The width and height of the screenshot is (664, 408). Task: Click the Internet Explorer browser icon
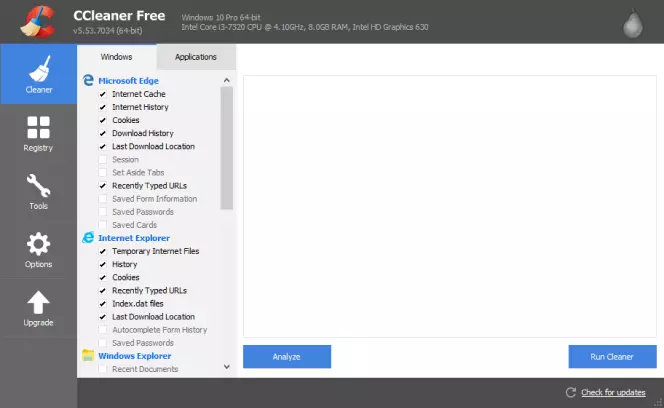point(88,238)
